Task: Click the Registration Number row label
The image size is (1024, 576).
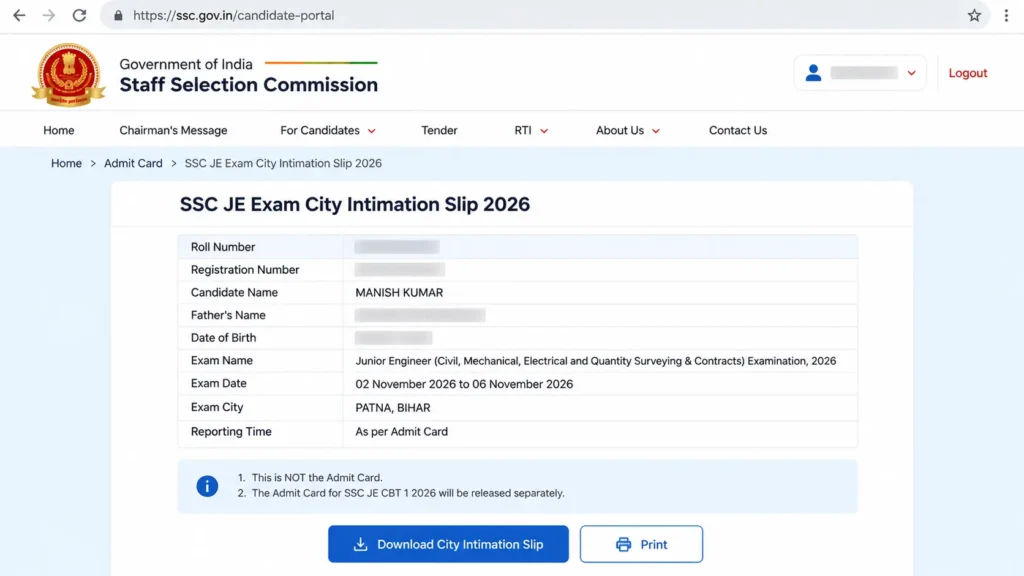Action: click(245, 270)
